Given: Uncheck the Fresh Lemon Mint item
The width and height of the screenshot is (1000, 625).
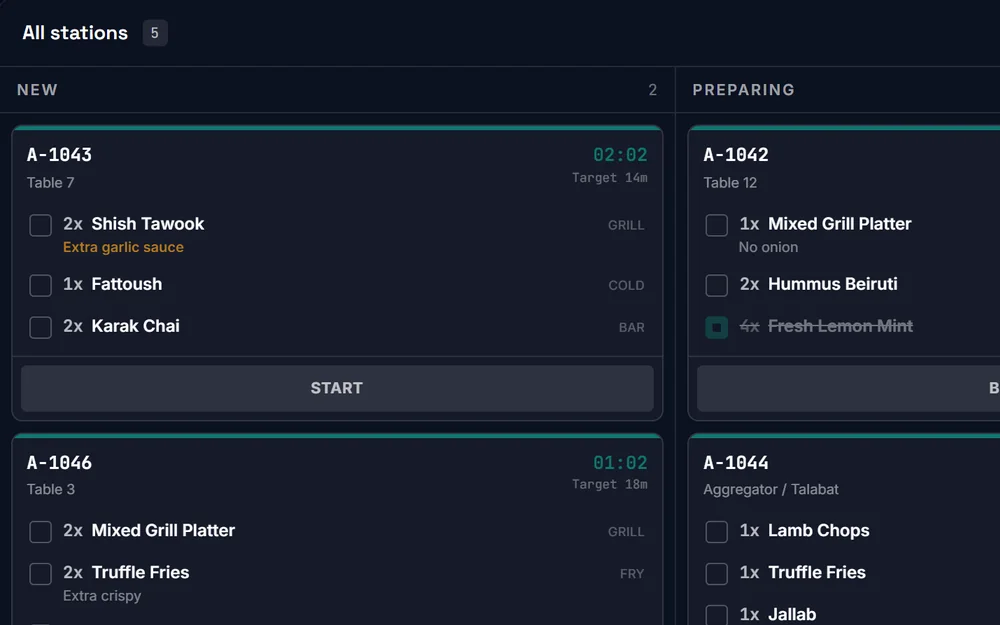Looking at the screenshot, I should (716, 327).
